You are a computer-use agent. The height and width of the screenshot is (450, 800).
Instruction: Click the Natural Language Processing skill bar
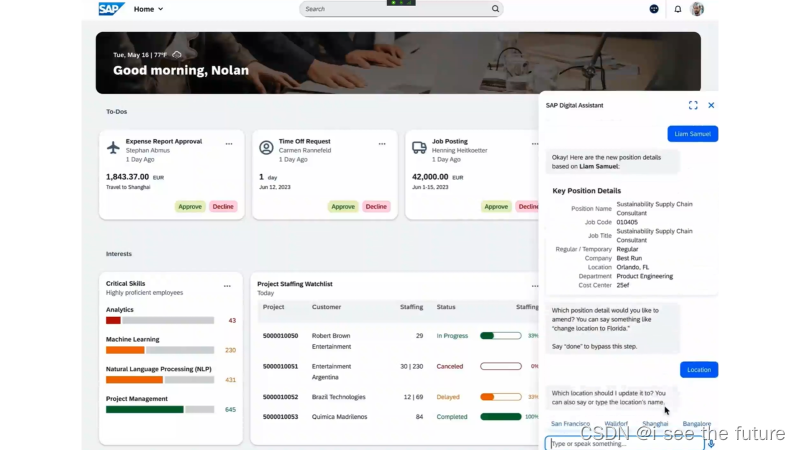(x=160, y=380)
